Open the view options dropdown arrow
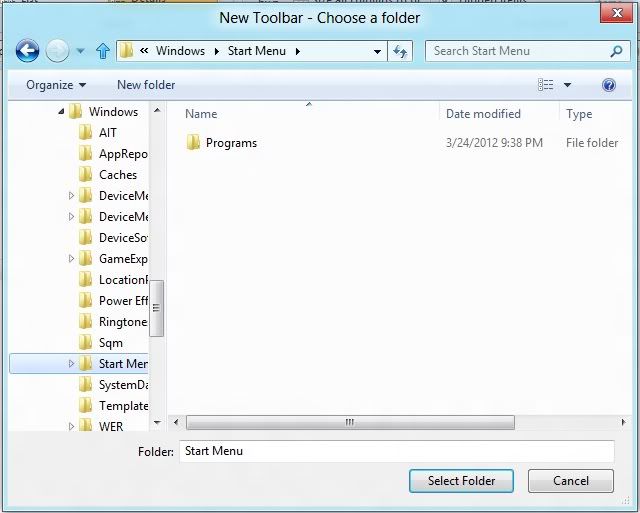The height and width of the screenshot is (513, 640). 567,85
